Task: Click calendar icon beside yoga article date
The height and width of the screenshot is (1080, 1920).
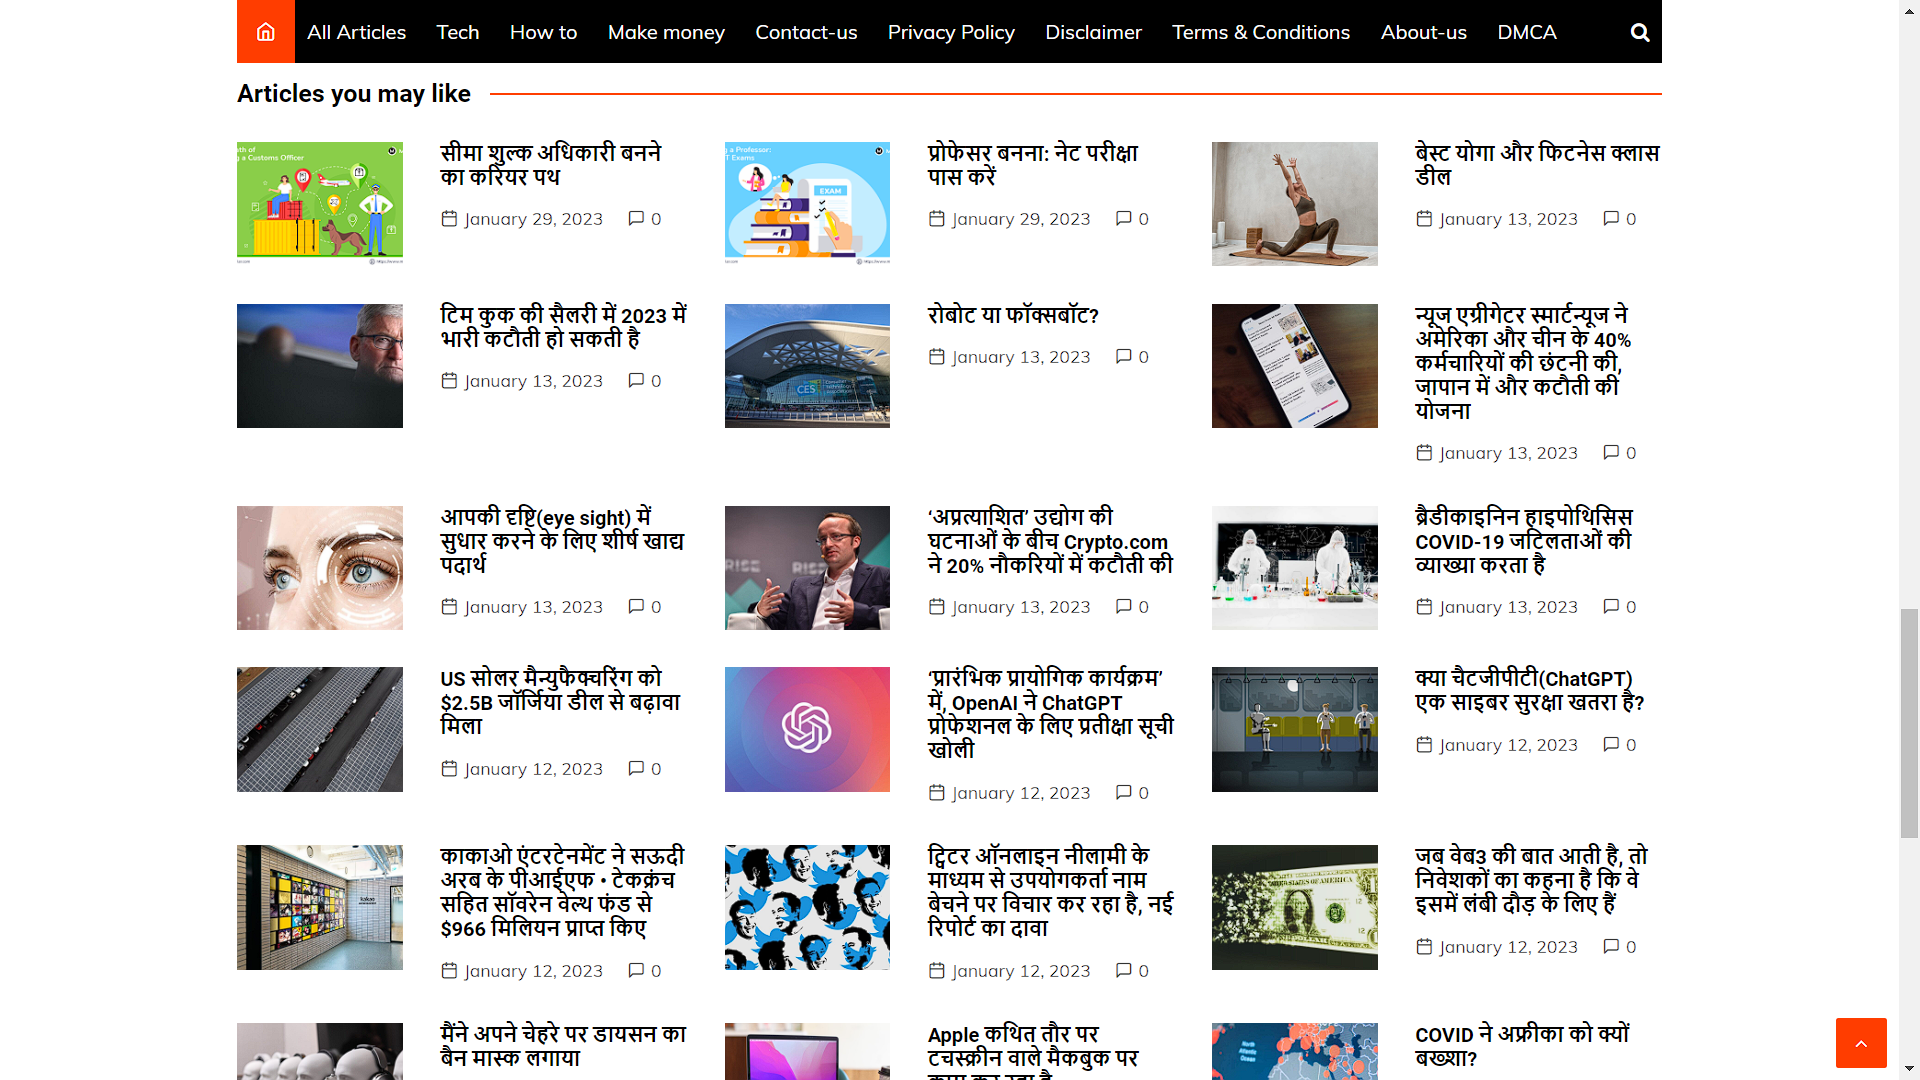Action: (x=1424, y=218)
